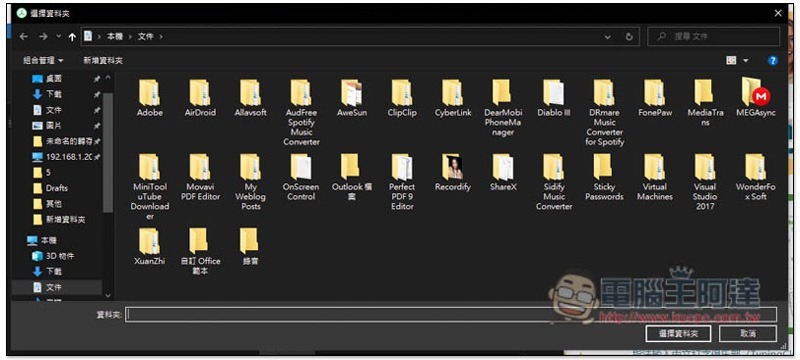Viewport: 800px width, 360px height.
Task: Select the Outlook files folder
Action: 352,177
